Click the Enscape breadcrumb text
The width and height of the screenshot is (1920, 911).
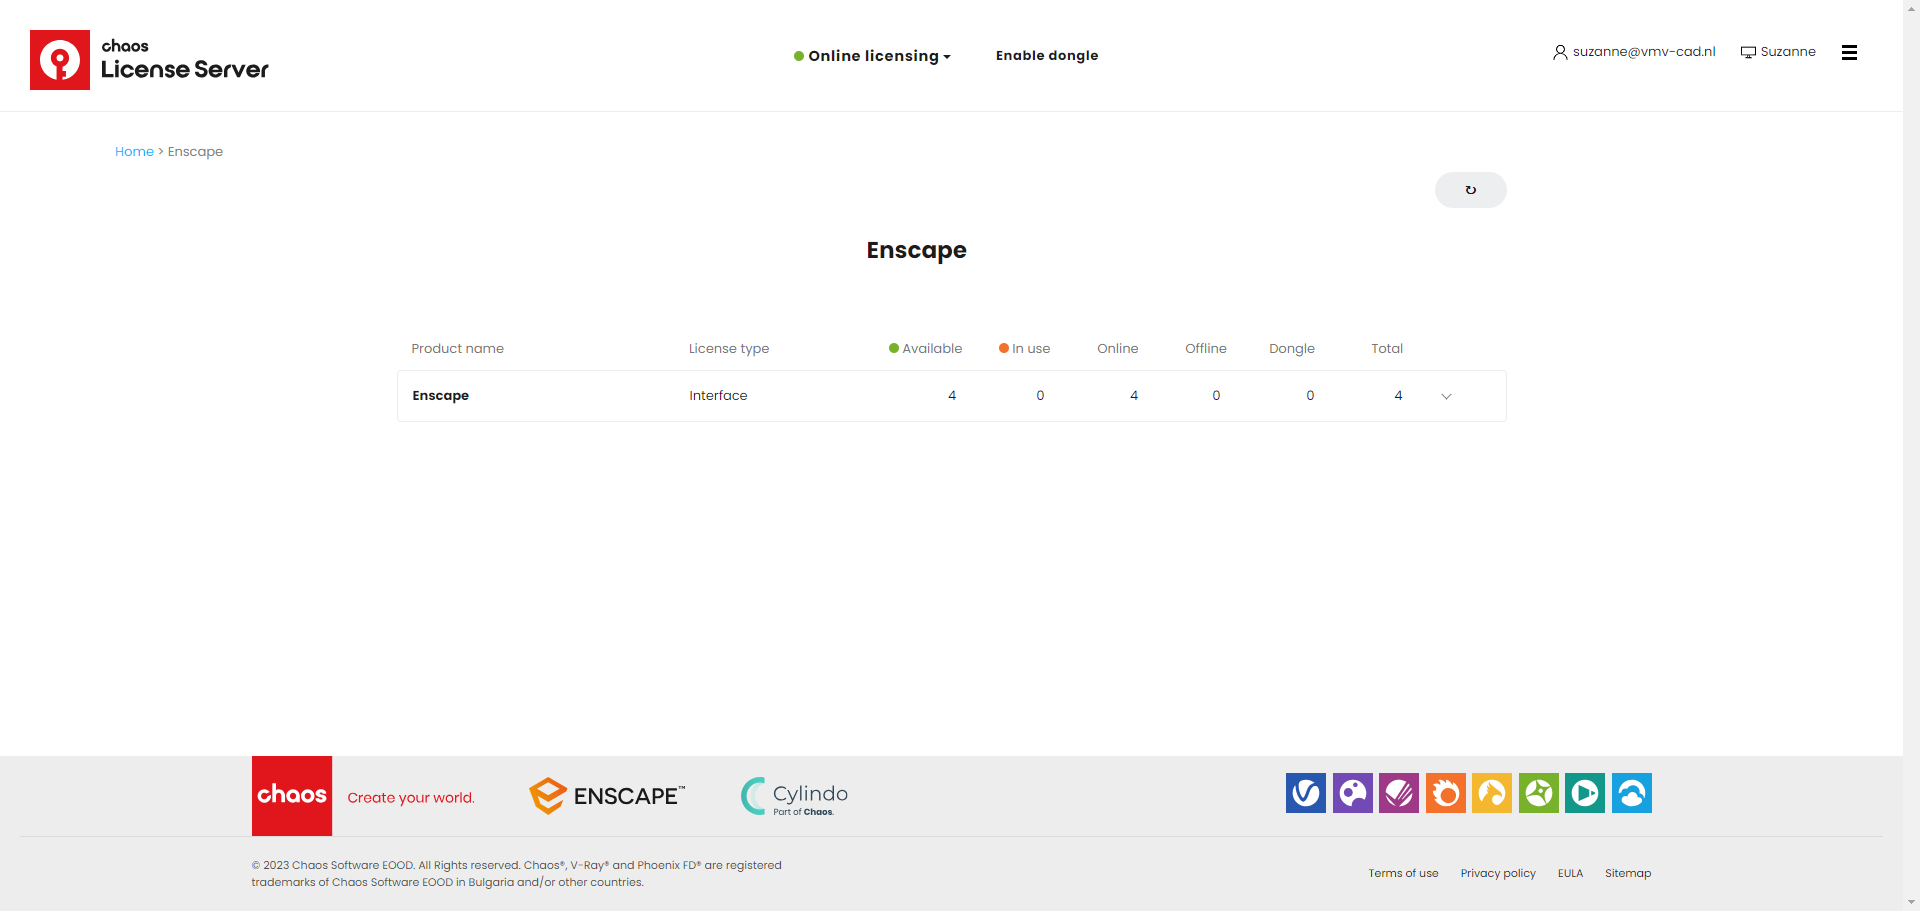[x=195, y=152]
